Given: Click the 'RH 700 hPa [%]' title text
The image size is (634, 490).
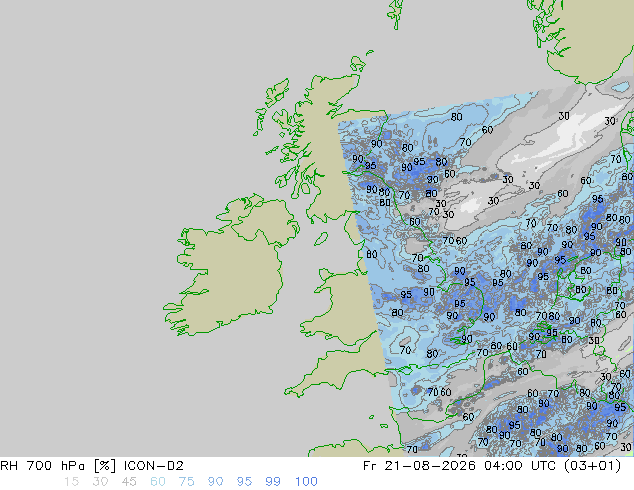Looking at the screenshot, I should 58,466.
